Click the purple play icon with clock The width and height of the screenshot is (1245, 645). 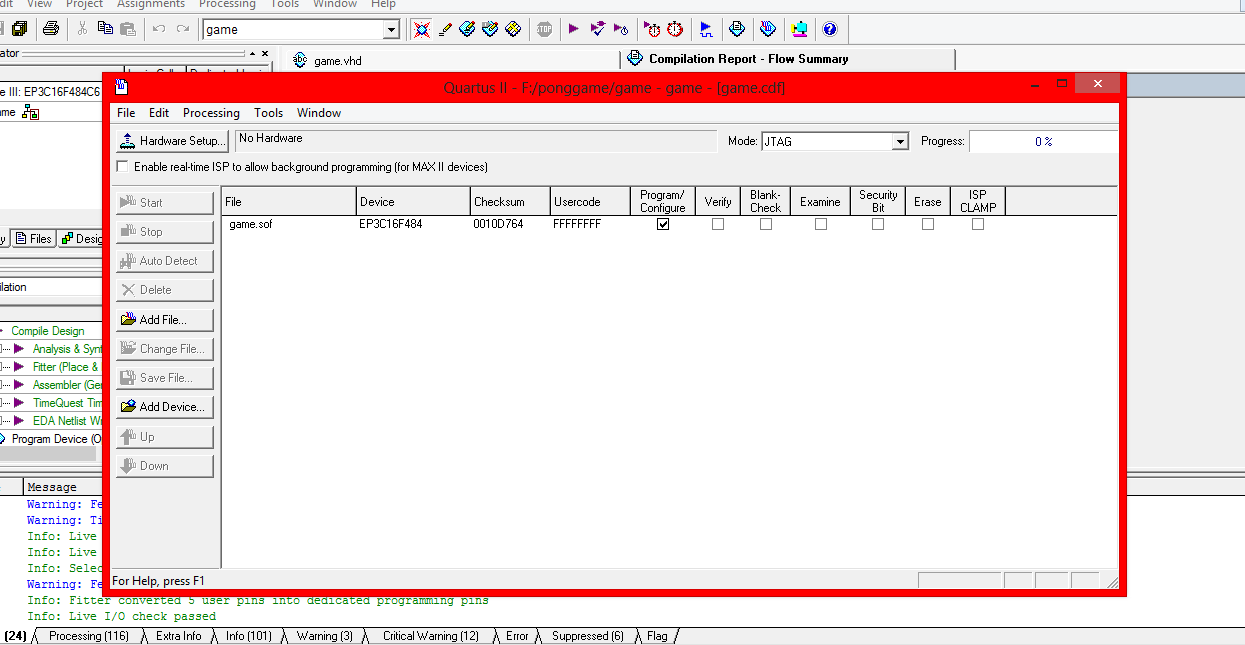pos(621,29)
